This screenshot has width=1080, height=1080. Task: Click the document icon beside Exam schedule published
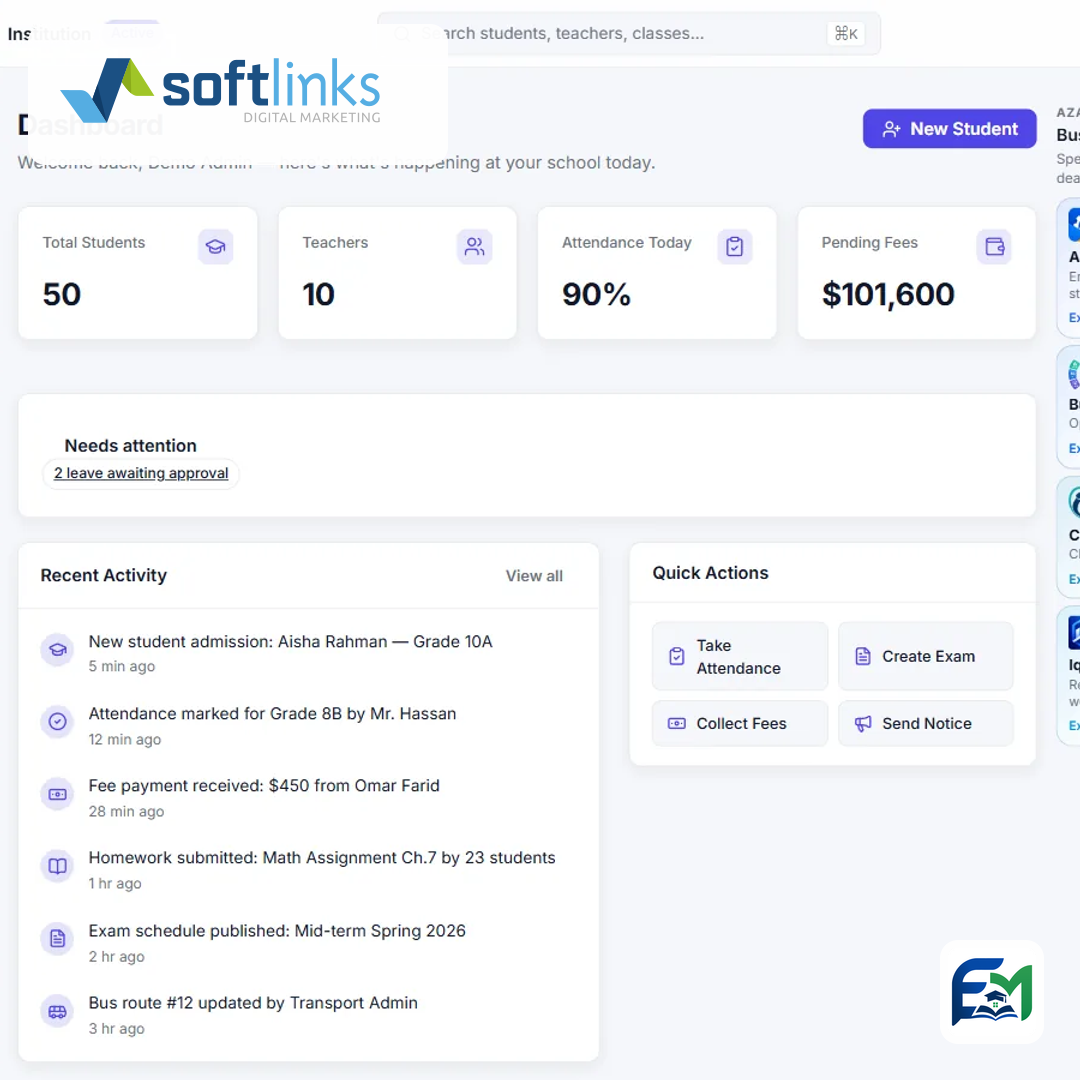click(58, 938)
